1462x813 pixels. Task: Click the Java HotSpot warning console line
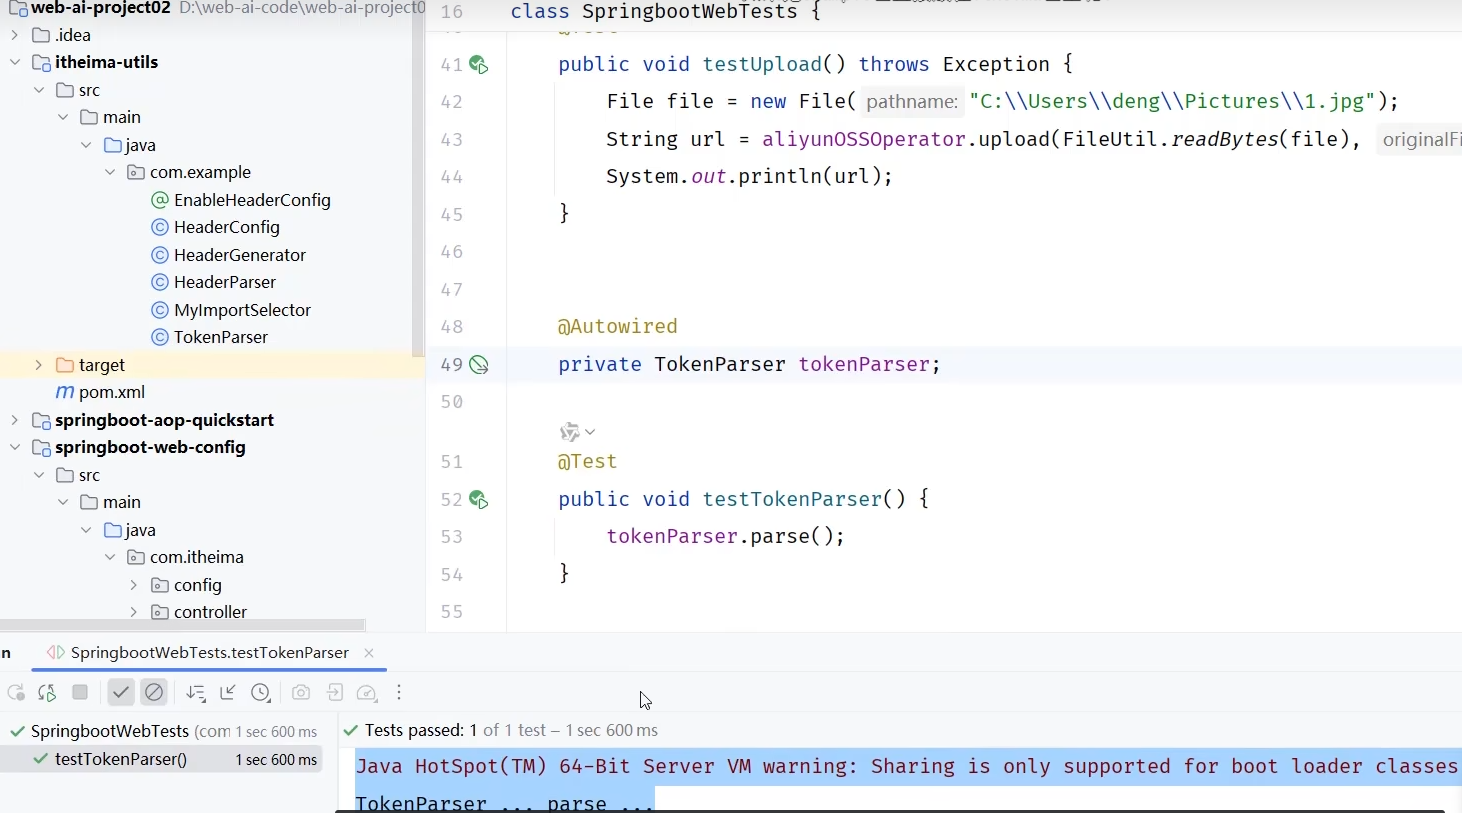907,767
